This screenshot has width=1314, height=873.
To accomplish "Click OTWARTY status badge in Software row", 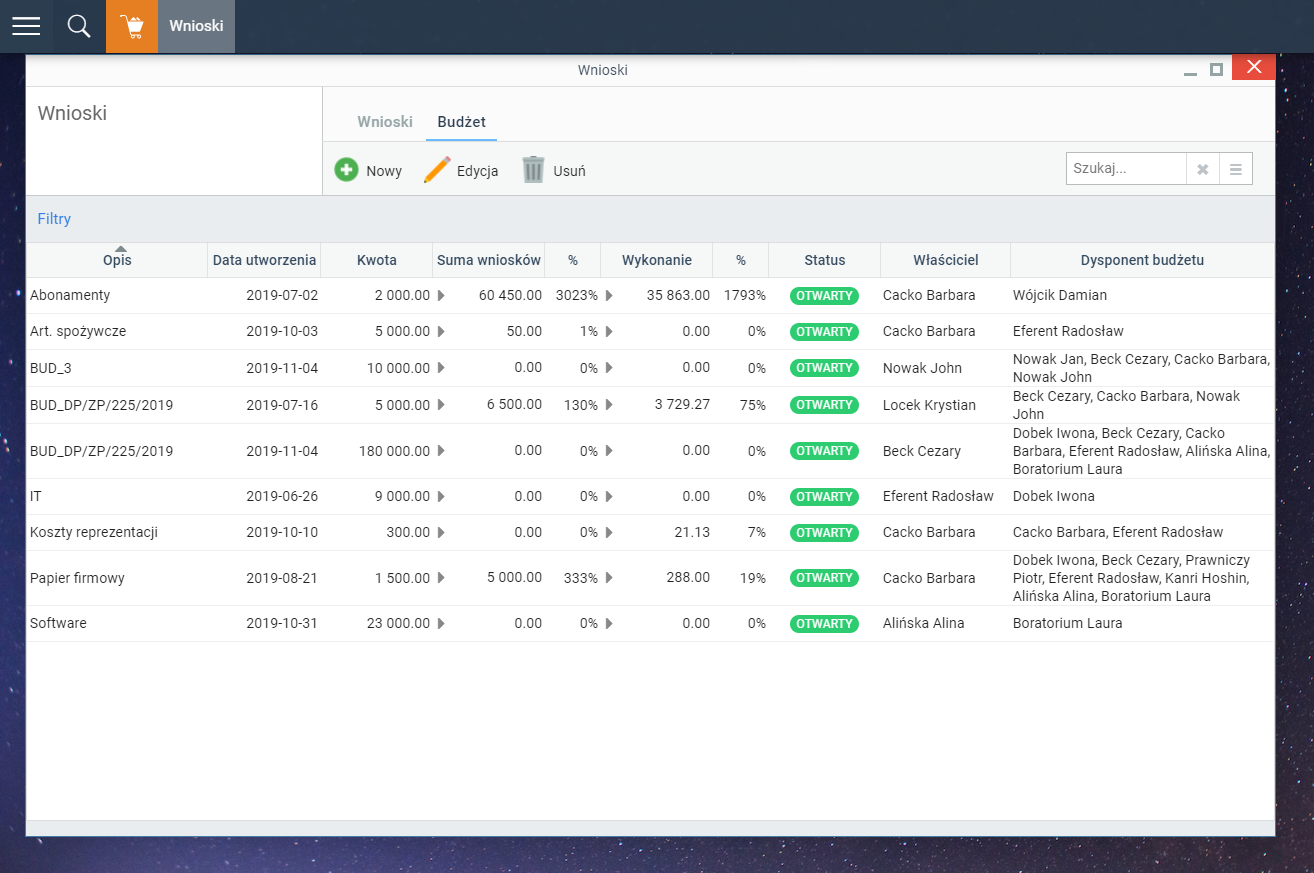I will point(825,623).
